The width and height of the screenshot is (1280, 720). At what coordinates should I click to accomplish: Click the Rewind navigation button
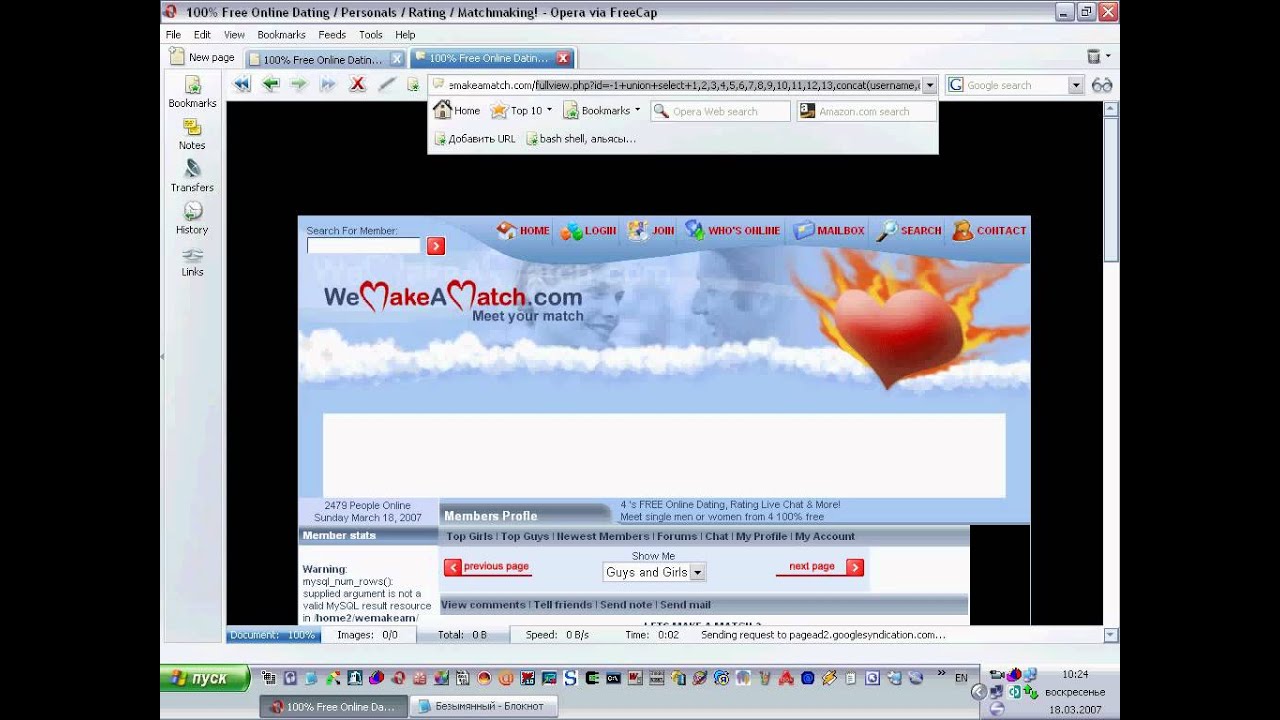242,85
